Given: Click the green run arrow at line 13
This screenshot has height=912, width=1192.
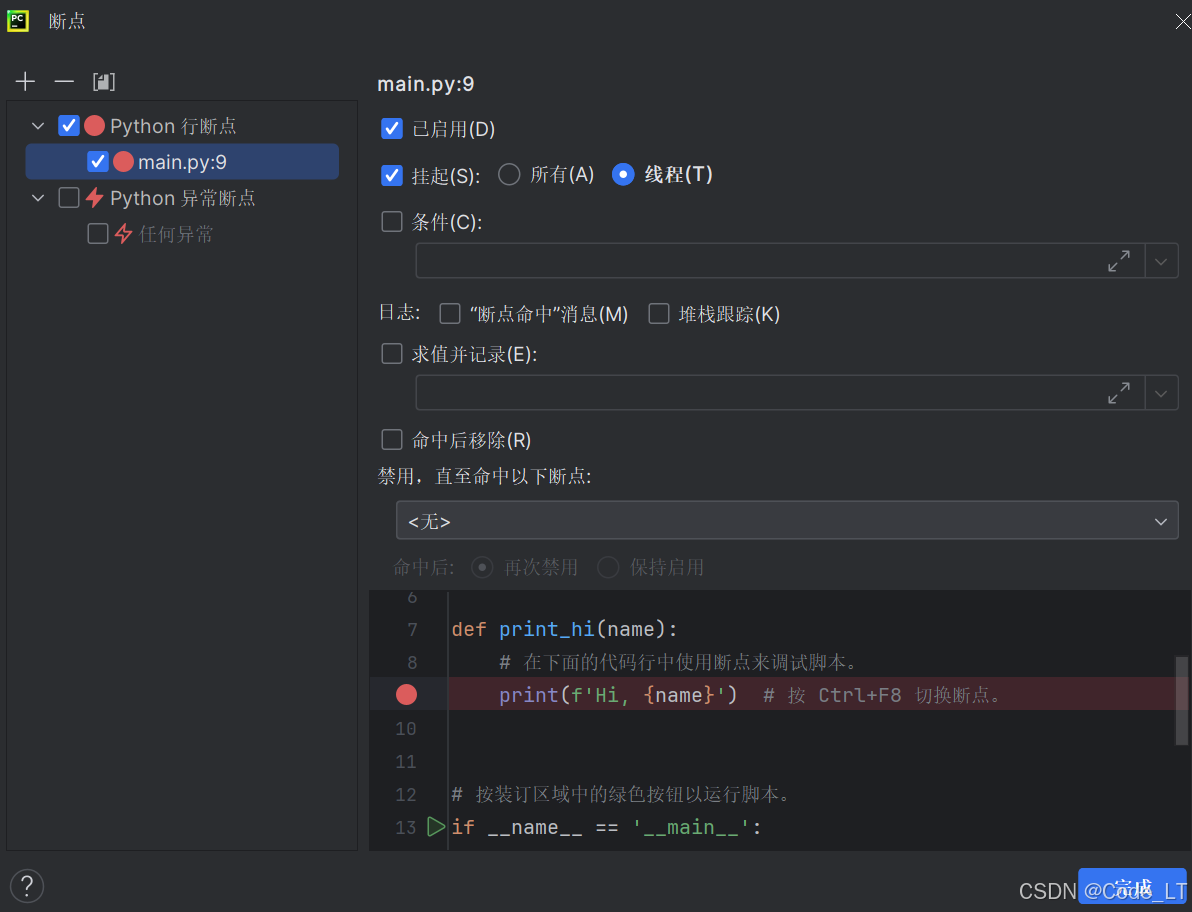Looking at the screenshot, I should point(436,827).
